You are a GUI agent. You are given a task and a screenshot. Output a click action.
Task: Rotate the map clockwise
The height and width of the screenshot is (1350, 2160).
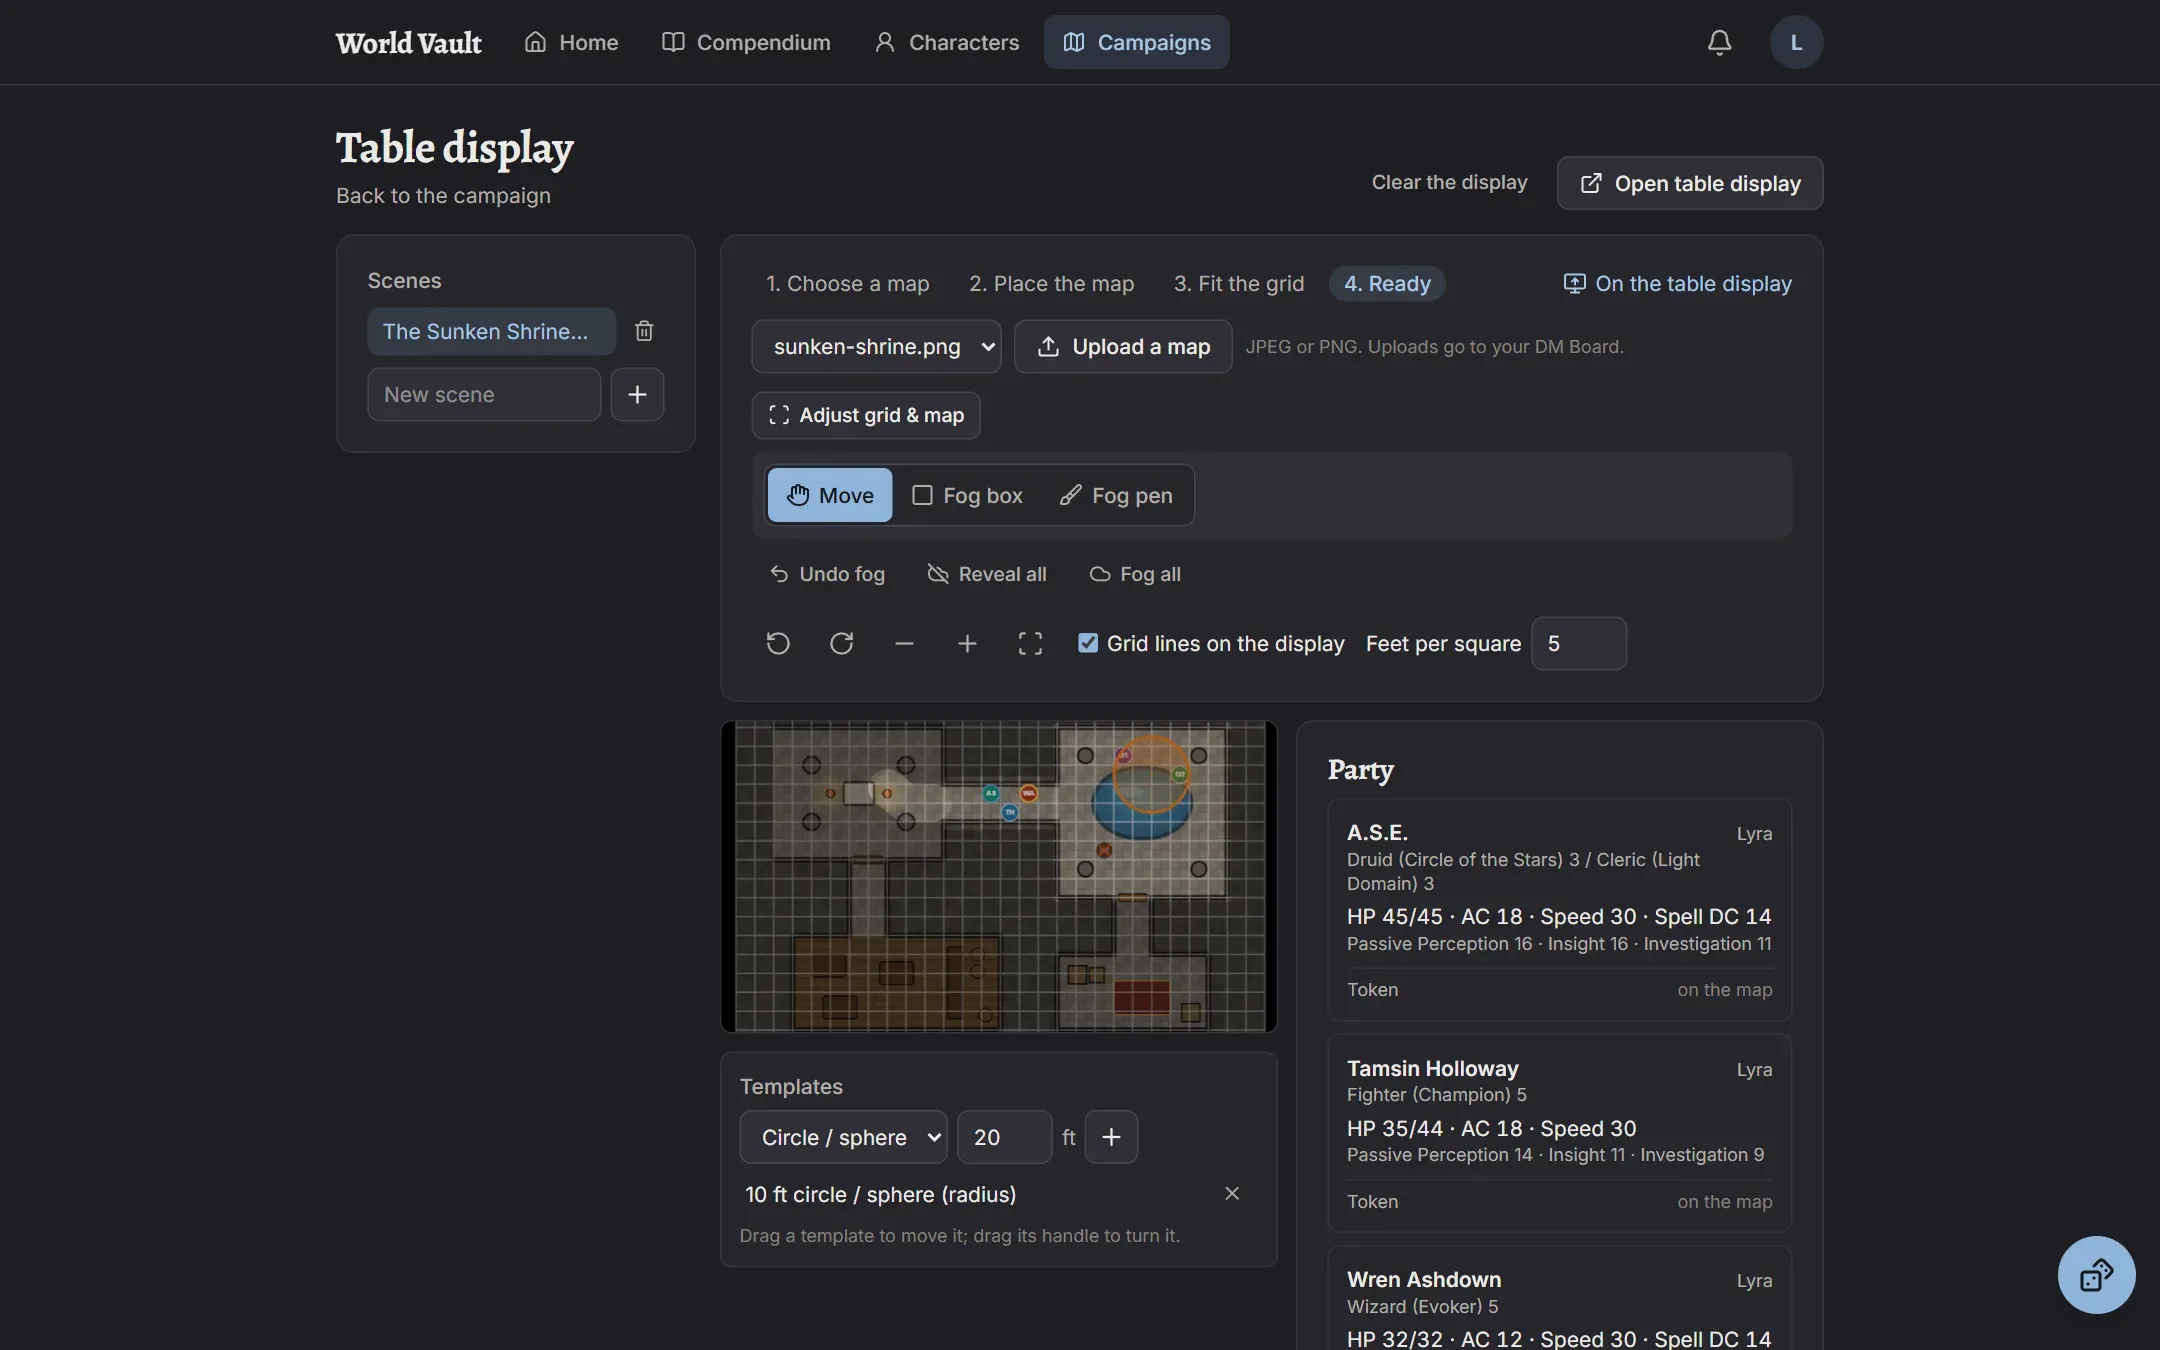(841, 643)
